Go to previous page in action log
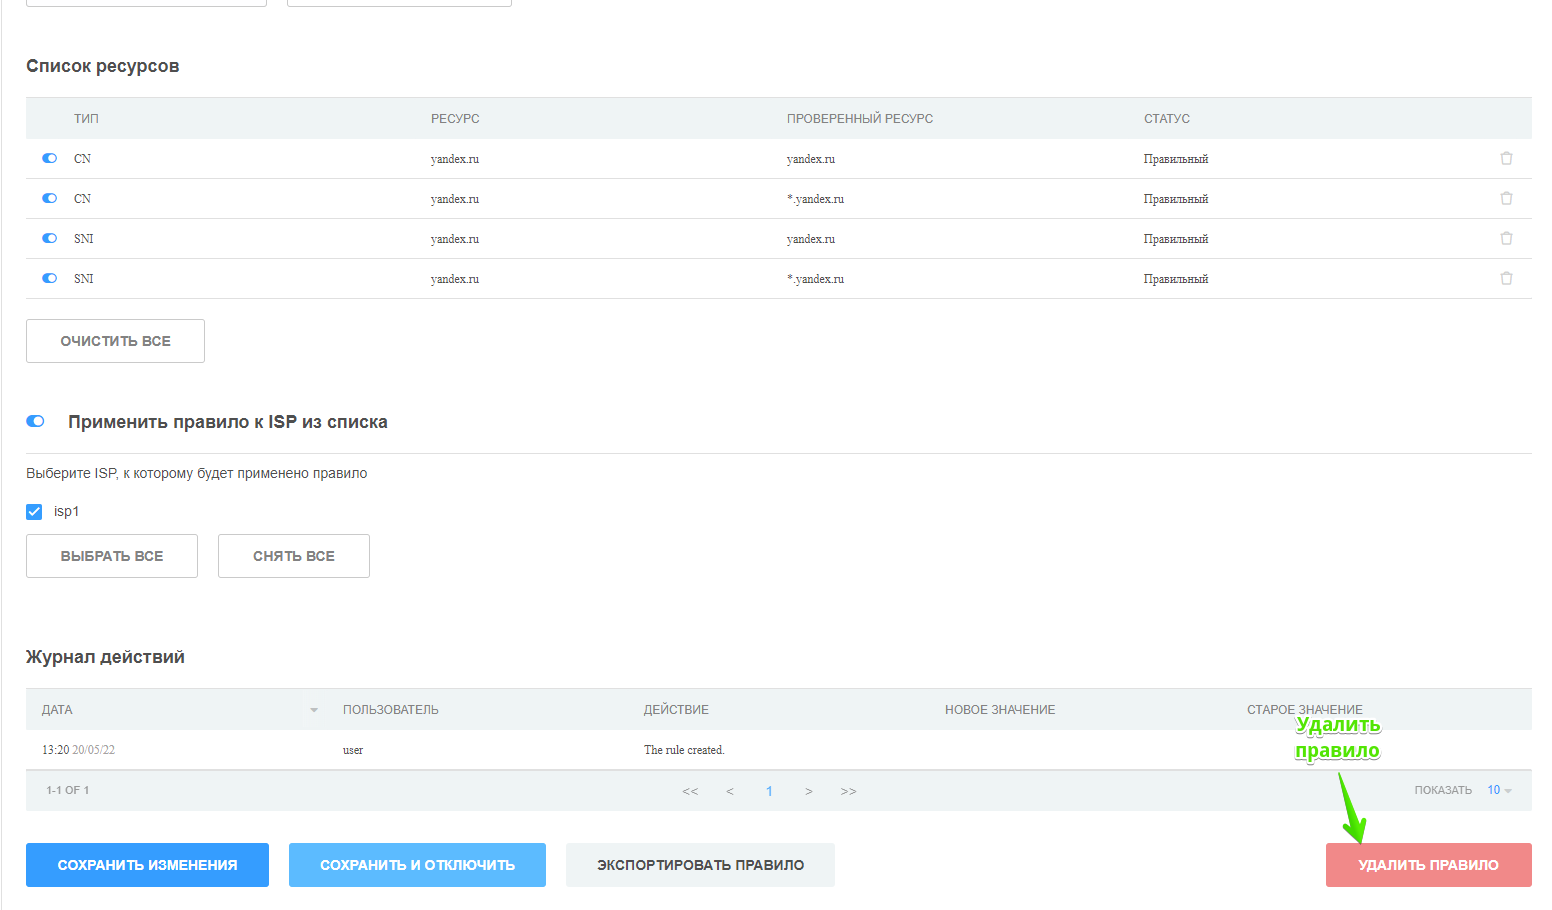 click(730, 791)
